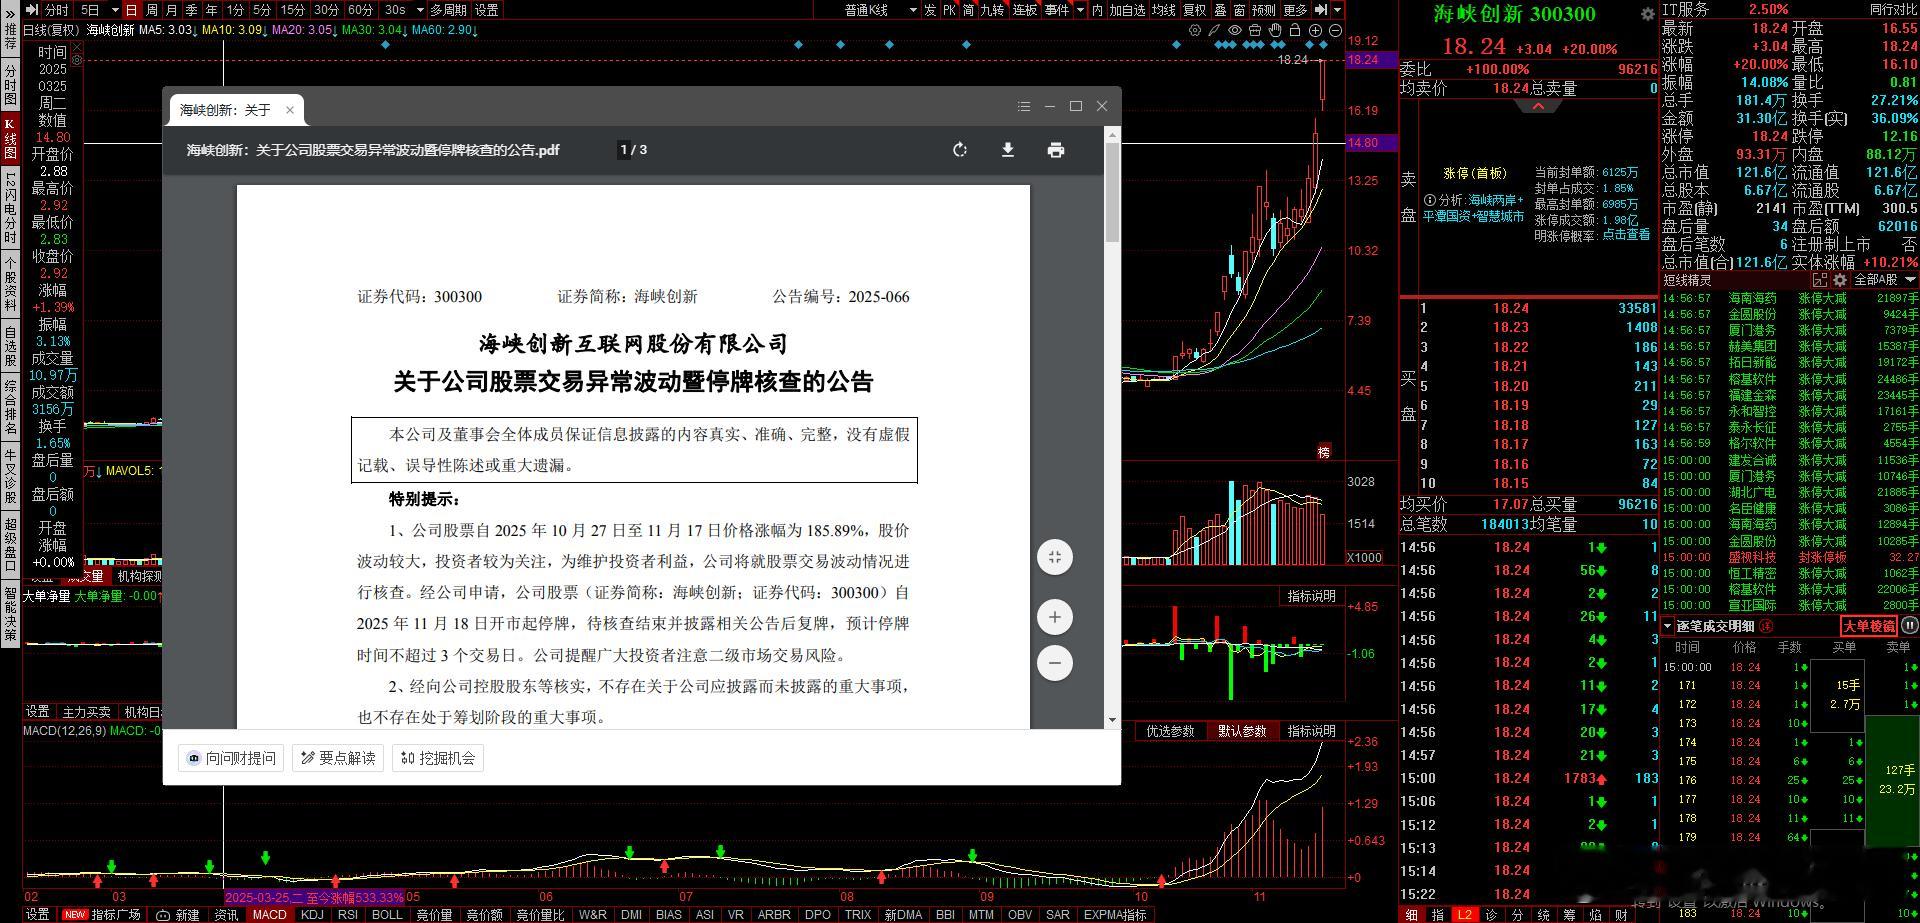Click the PDF viewer vertical scrollbar thumb
1920x923 pixels.
point(1112,190)
